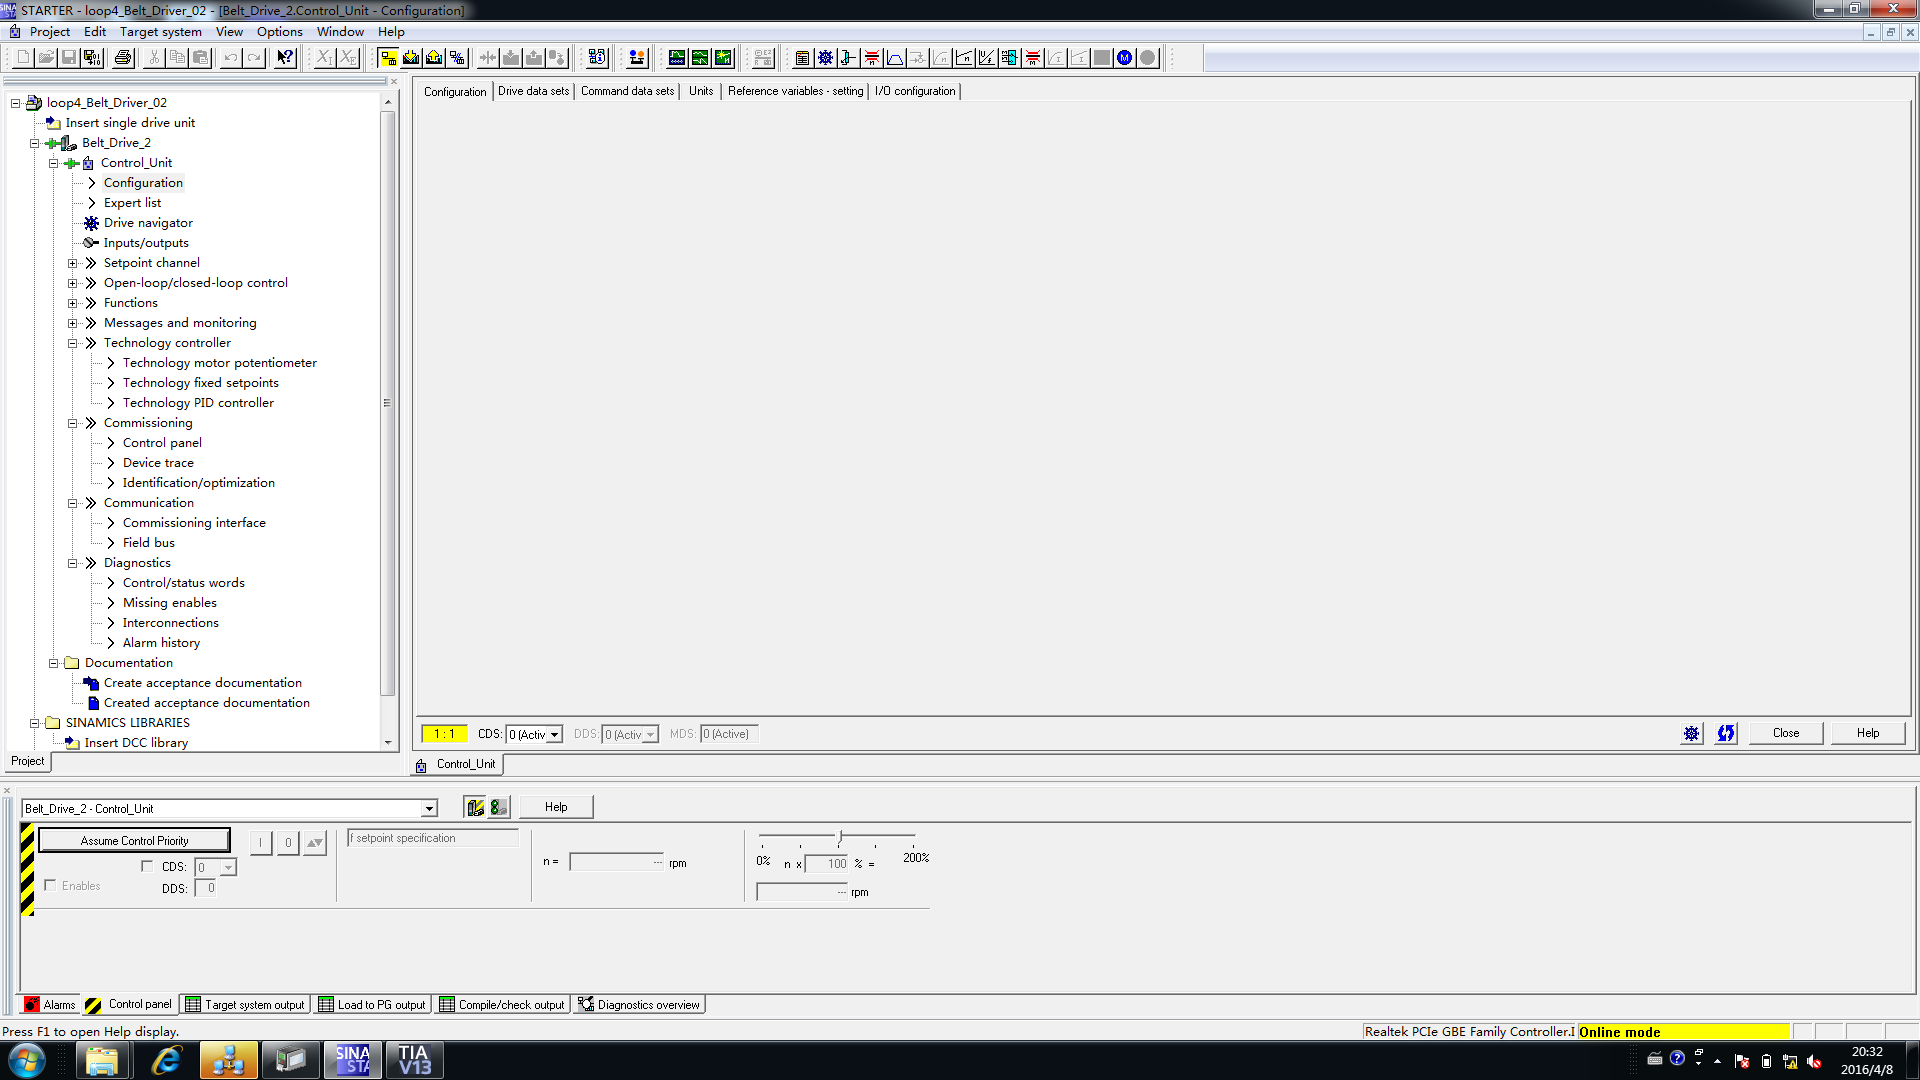Open the CDS dropdown at bottom bar
The height and width of the screenshot is (1080, 1920).
[554, 735]
